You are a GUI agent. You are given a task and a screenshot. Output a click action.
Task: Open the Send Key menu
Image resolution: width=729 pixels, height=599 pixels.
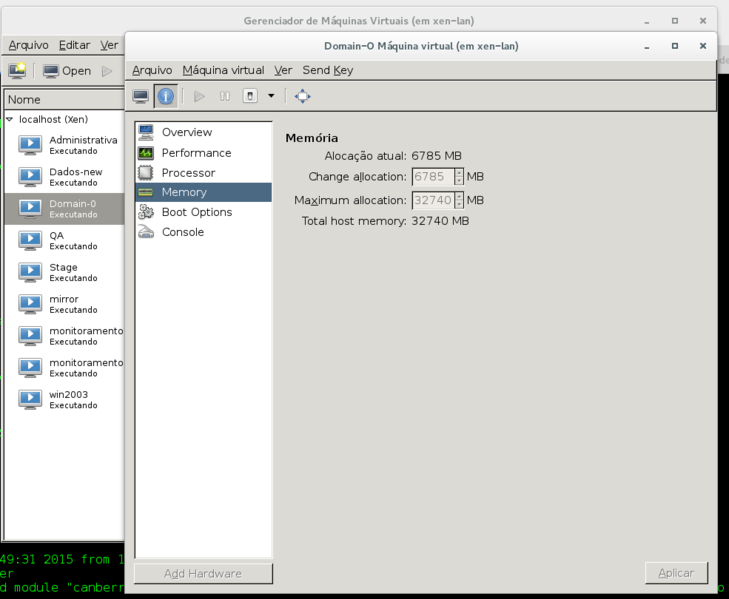click(328, 70)
